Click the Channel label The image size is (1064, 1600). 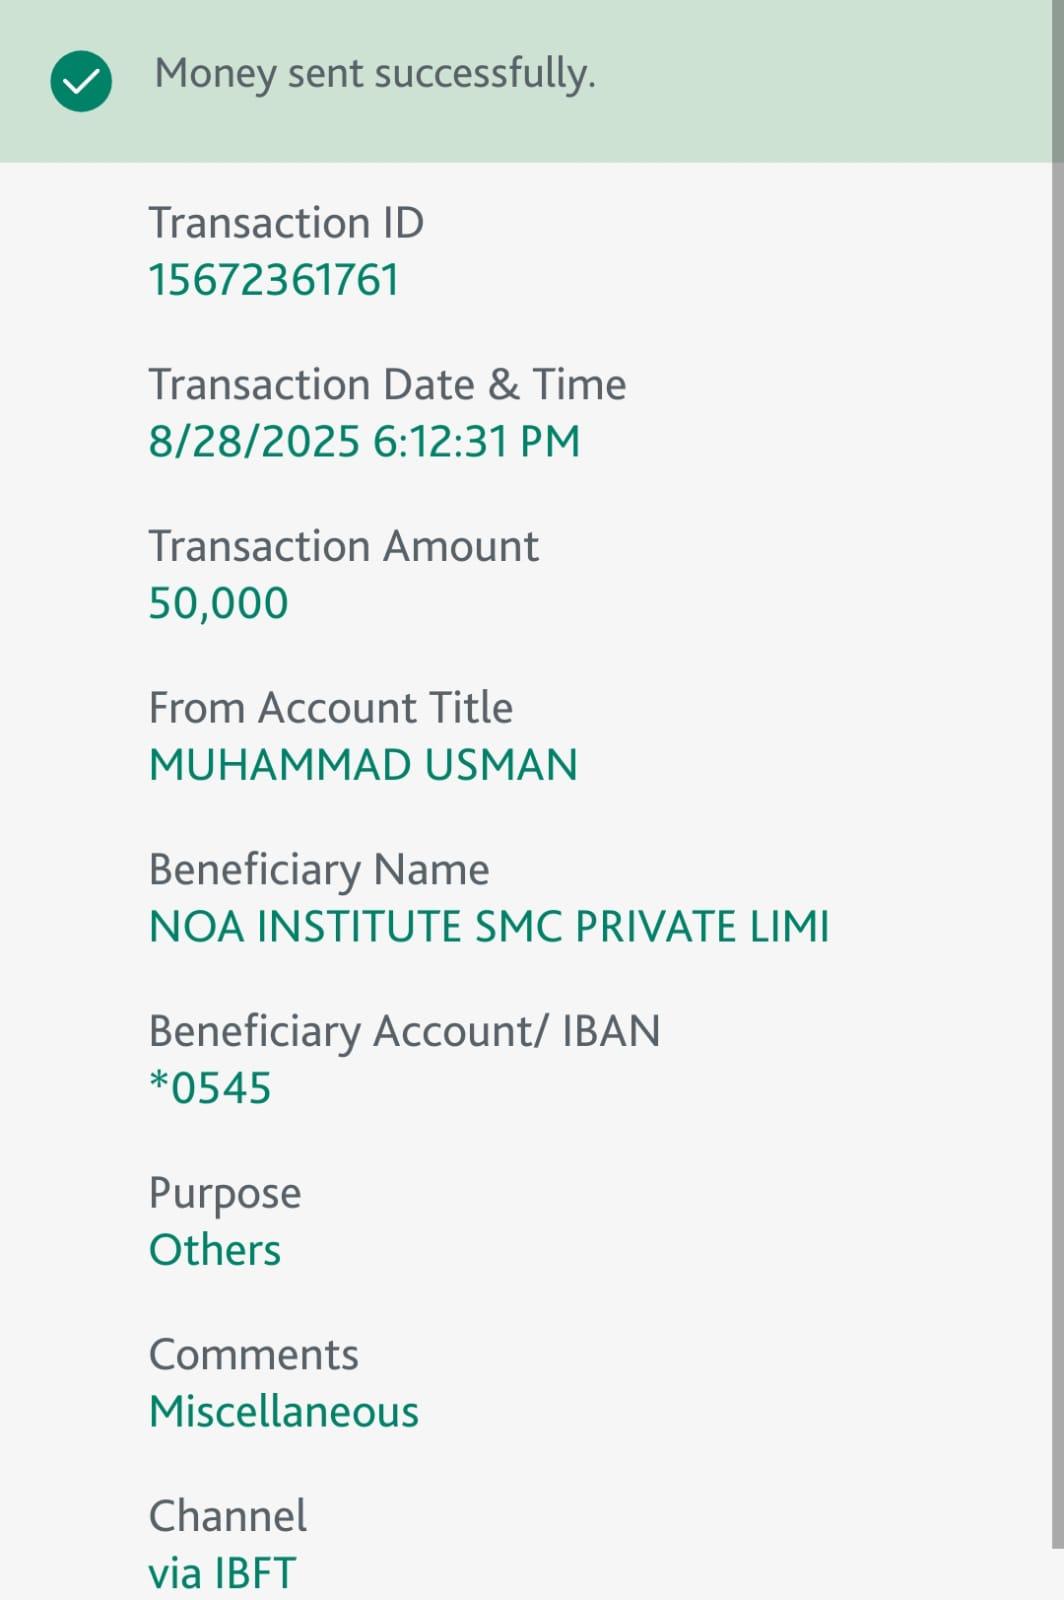228,1516
